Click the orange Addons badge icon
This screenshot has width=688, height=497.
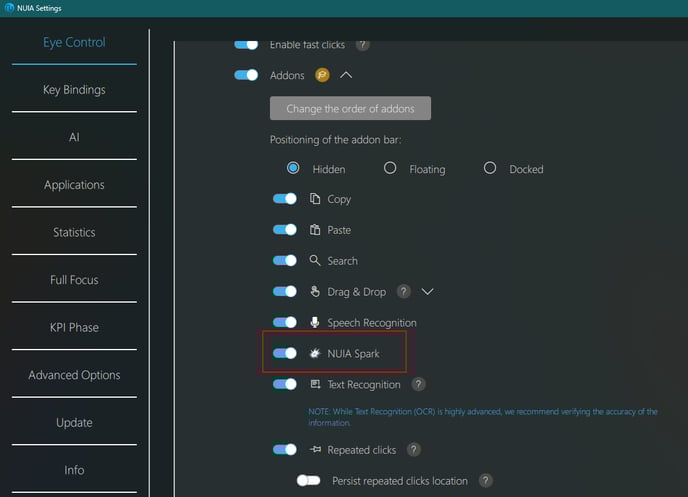(322, 75)
